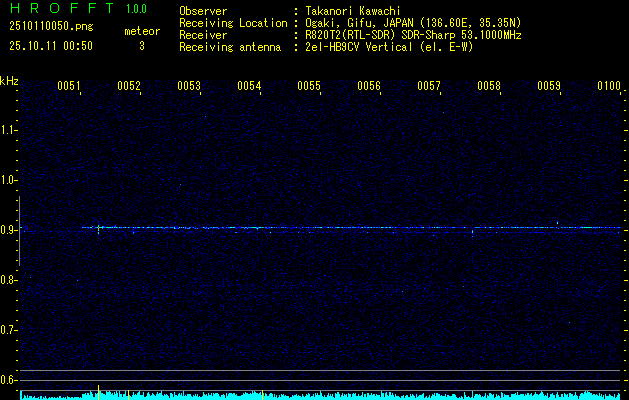The image size is (629, 400).
Task: Click the 0052 time axis label
Action: (x=129, y=86)
